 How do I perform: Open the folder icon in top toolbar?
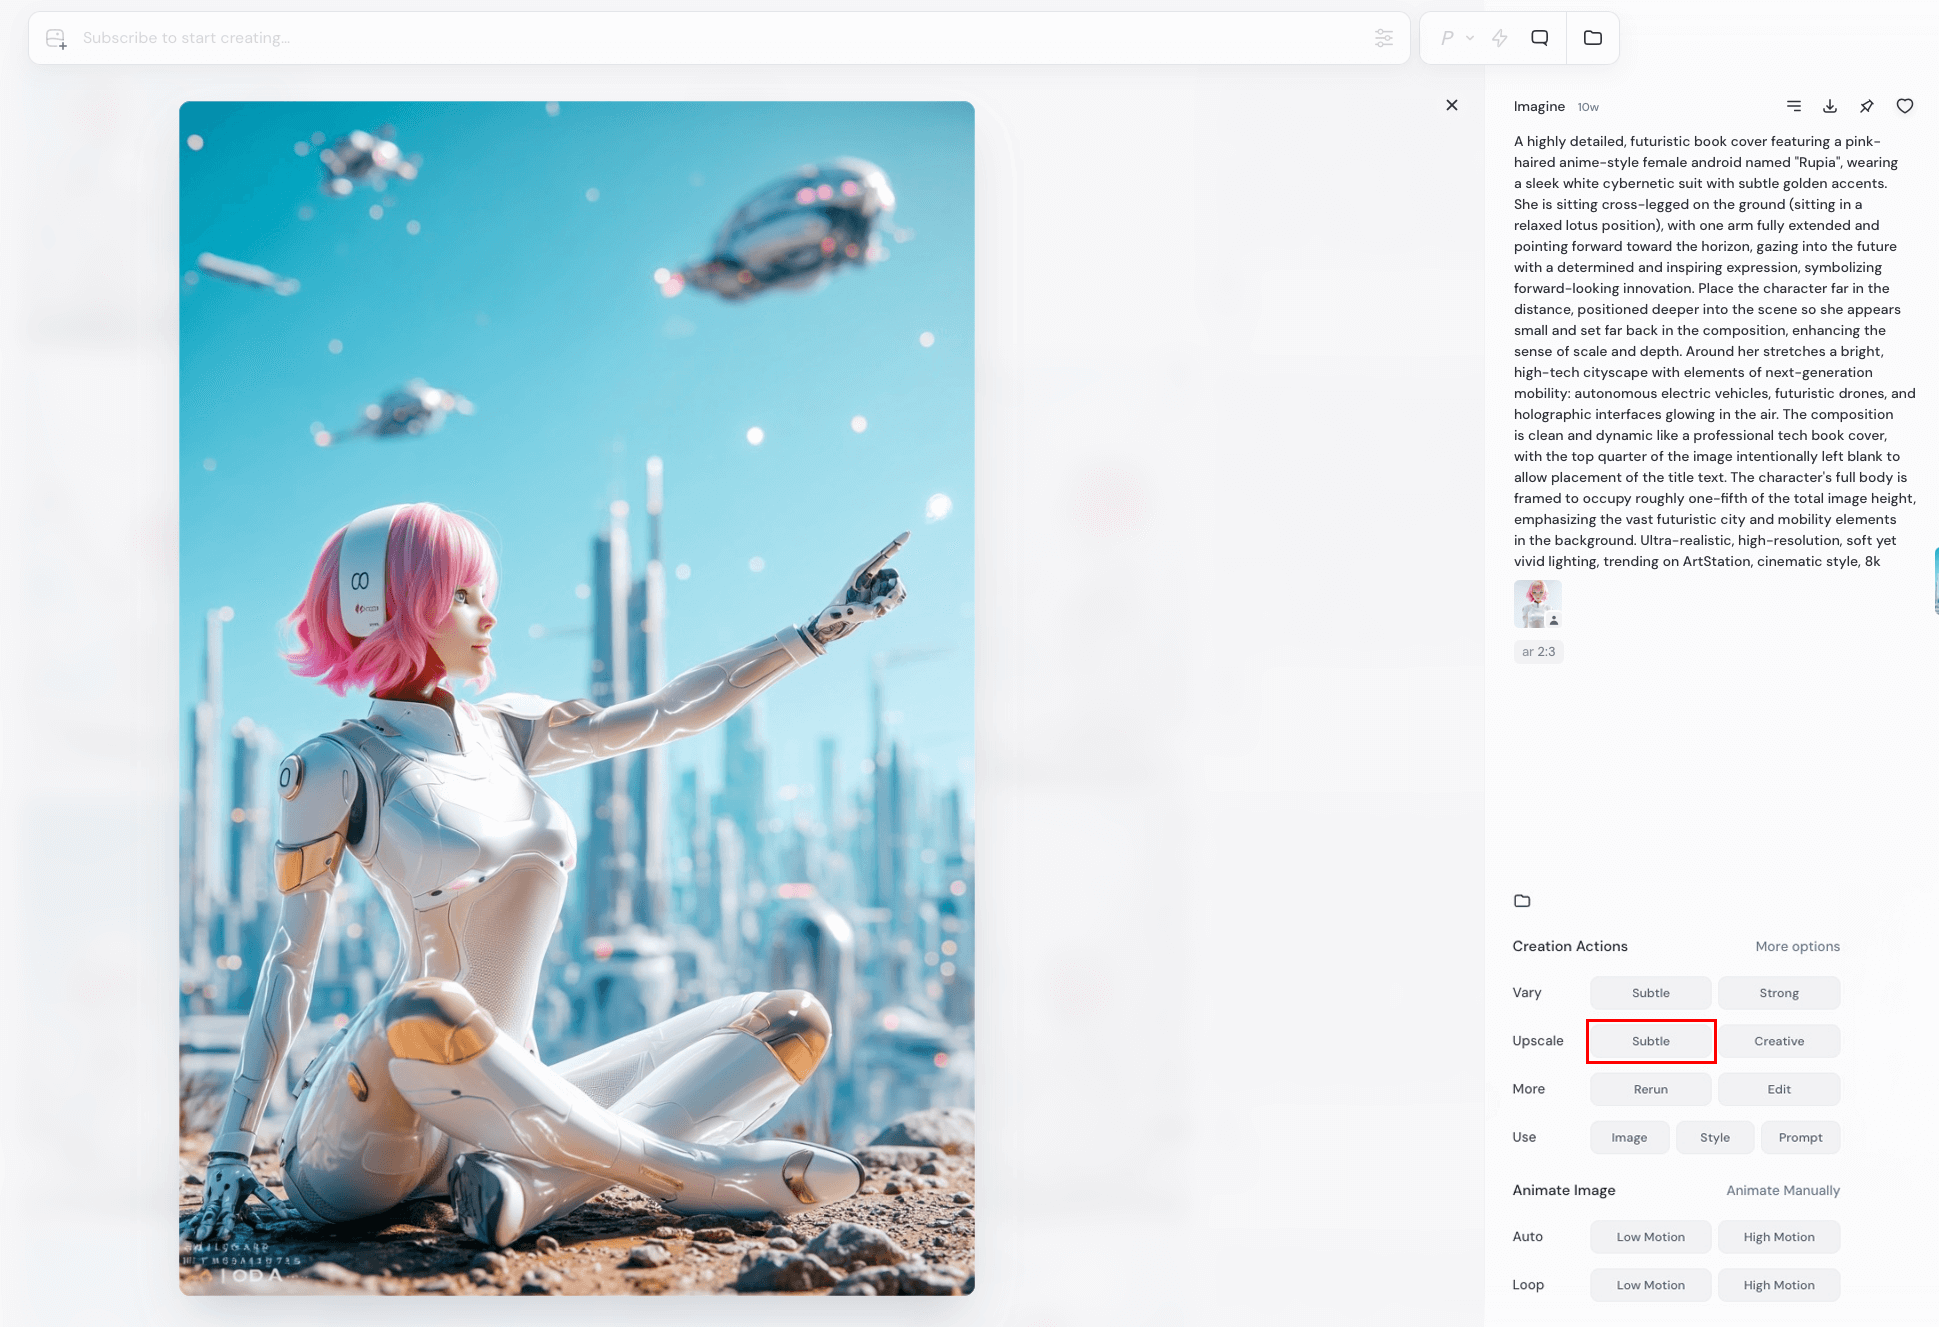coord(1593,38)
